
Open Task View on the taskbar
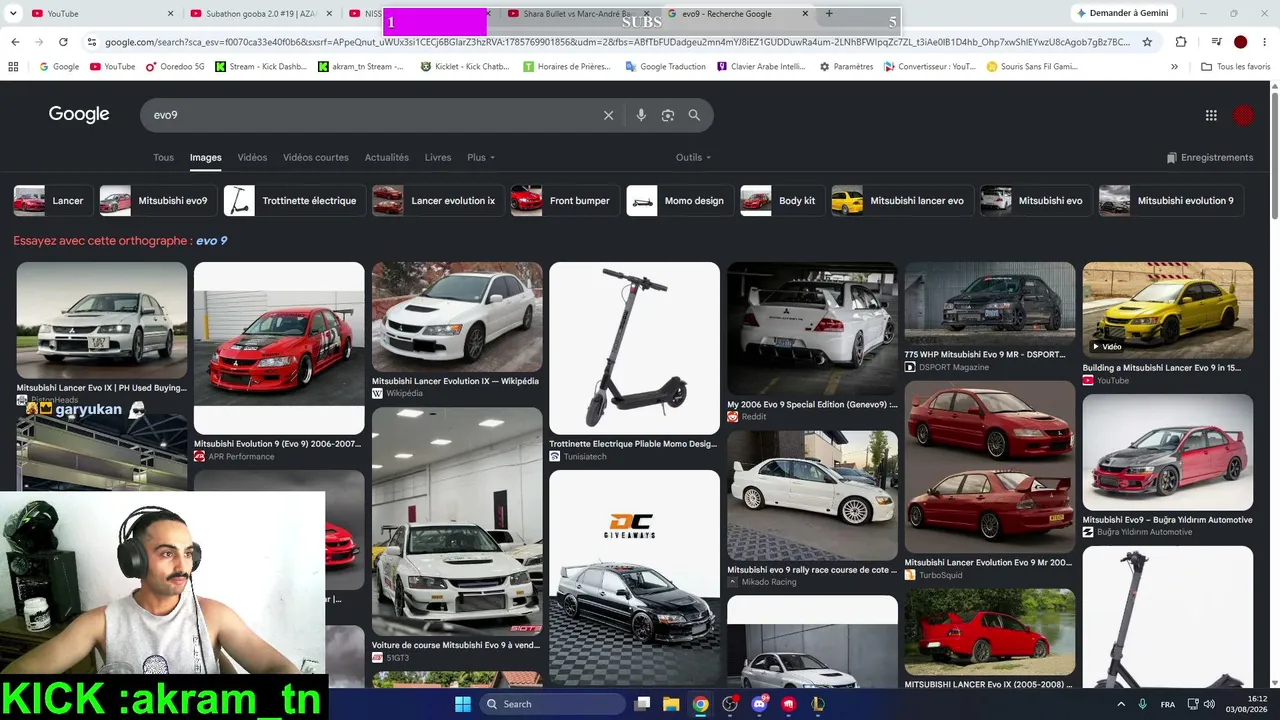tap(643, 704)
